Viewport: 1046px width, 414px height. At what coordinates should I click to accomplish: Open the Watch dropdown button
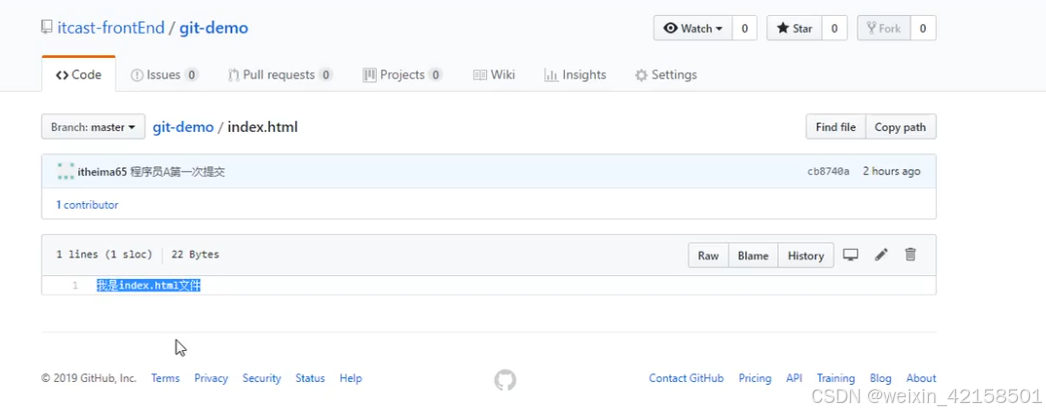pyautogui.click(x=693, y=28)
